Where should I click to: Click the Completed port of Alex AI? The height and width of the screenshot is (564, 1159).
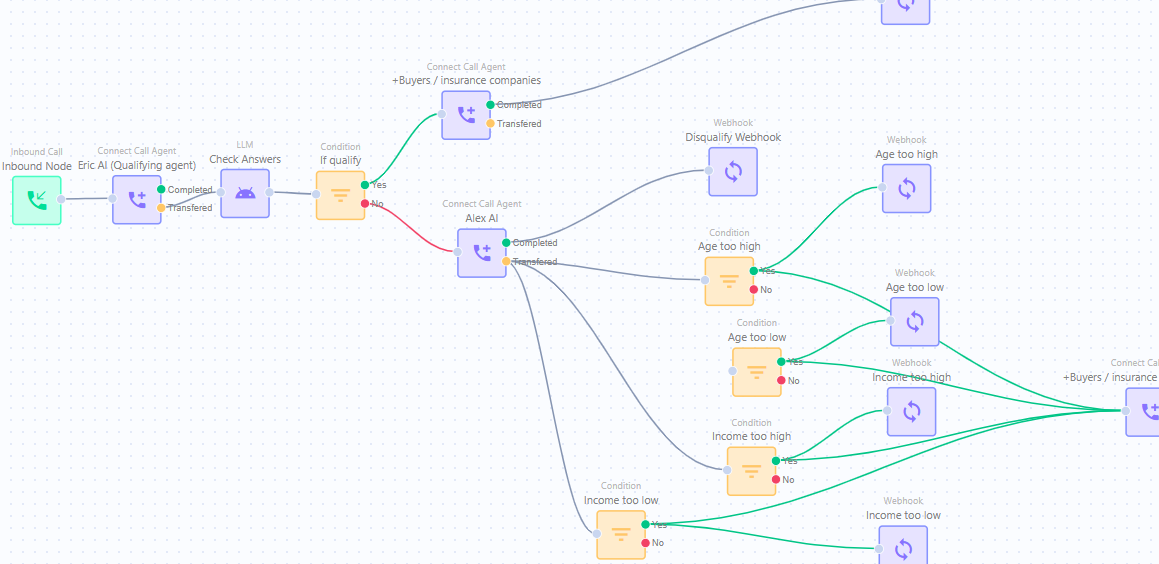click(x=506, y=242)
